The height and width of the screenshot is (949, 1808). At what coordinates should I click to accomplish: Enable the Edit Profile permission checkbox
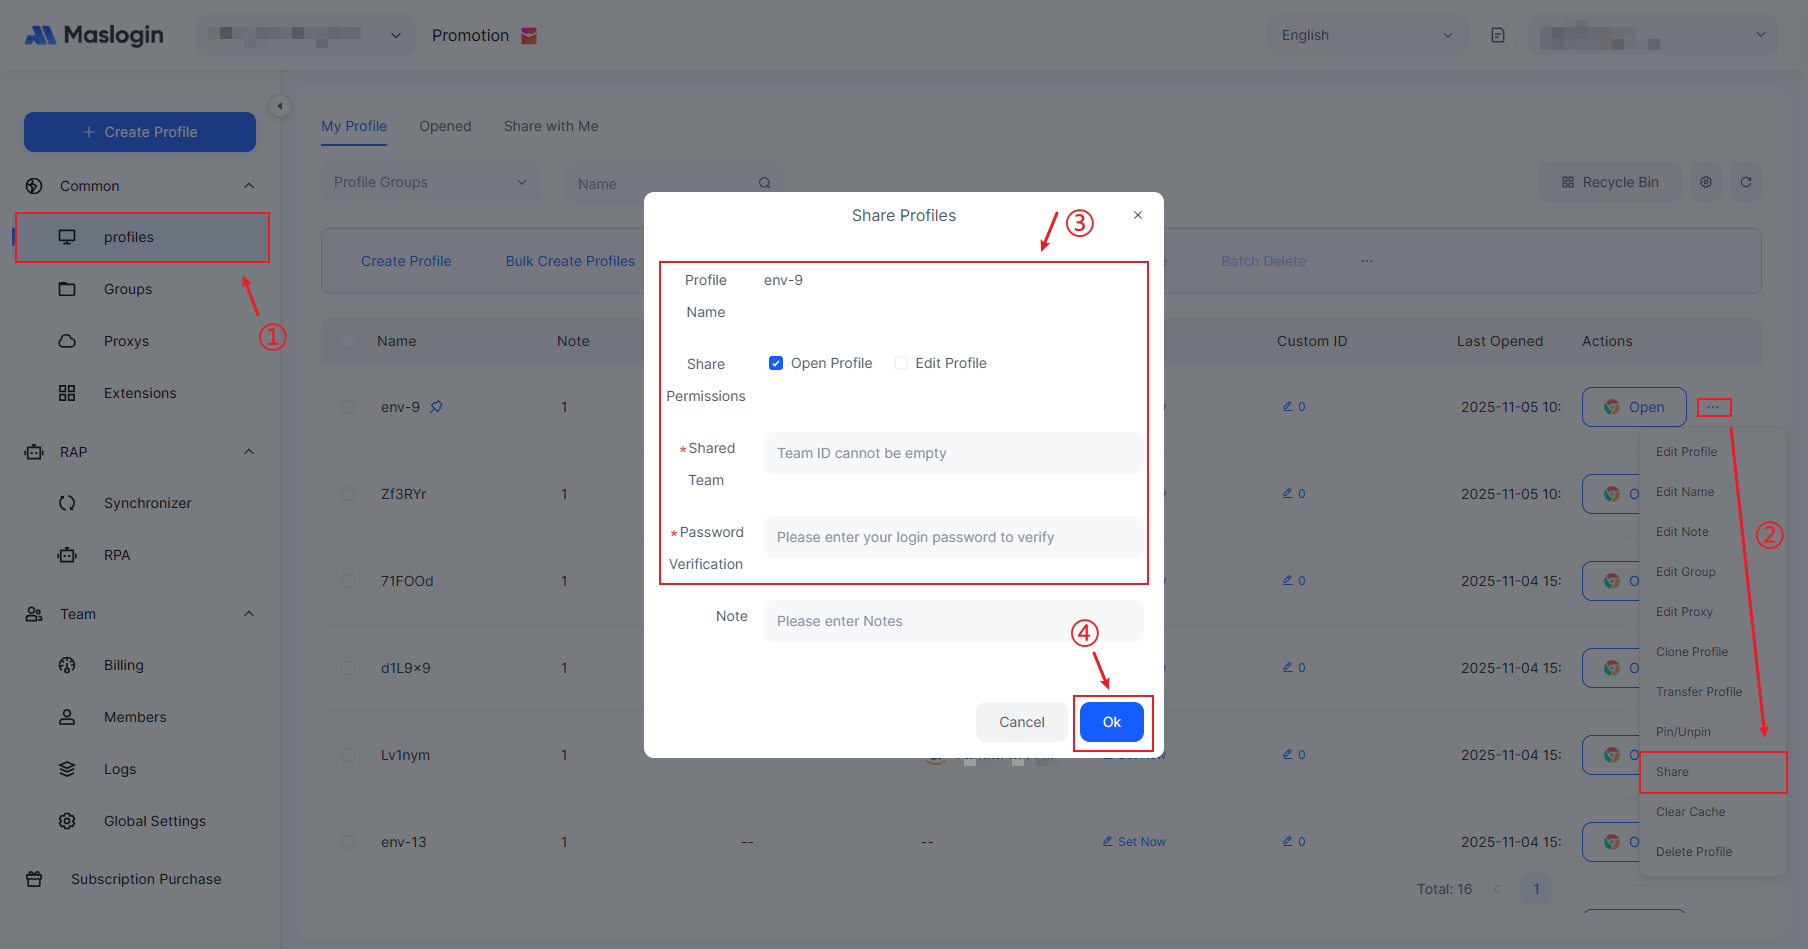coord(901,363)
